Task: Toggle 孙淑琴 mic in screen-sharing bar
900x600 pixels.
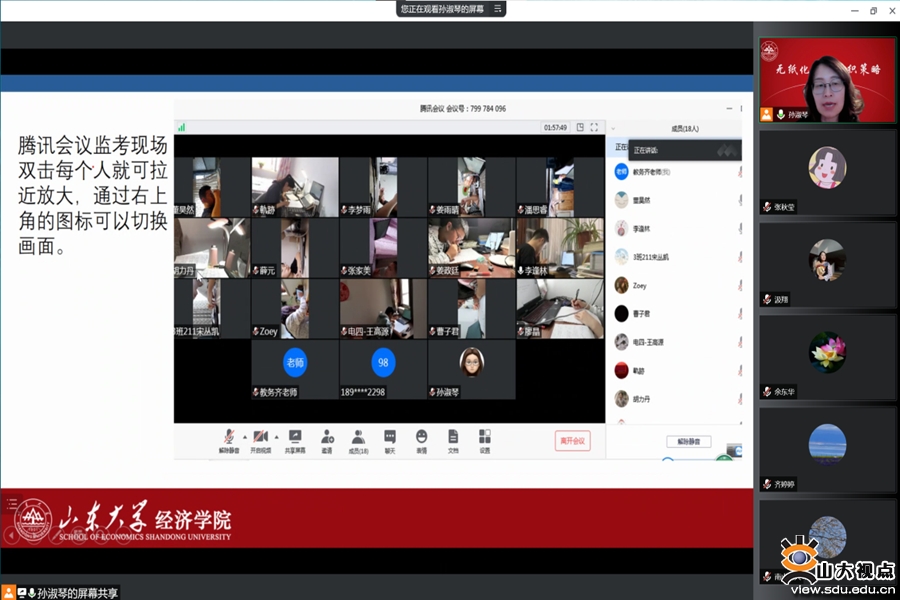Action: point(31,592)
